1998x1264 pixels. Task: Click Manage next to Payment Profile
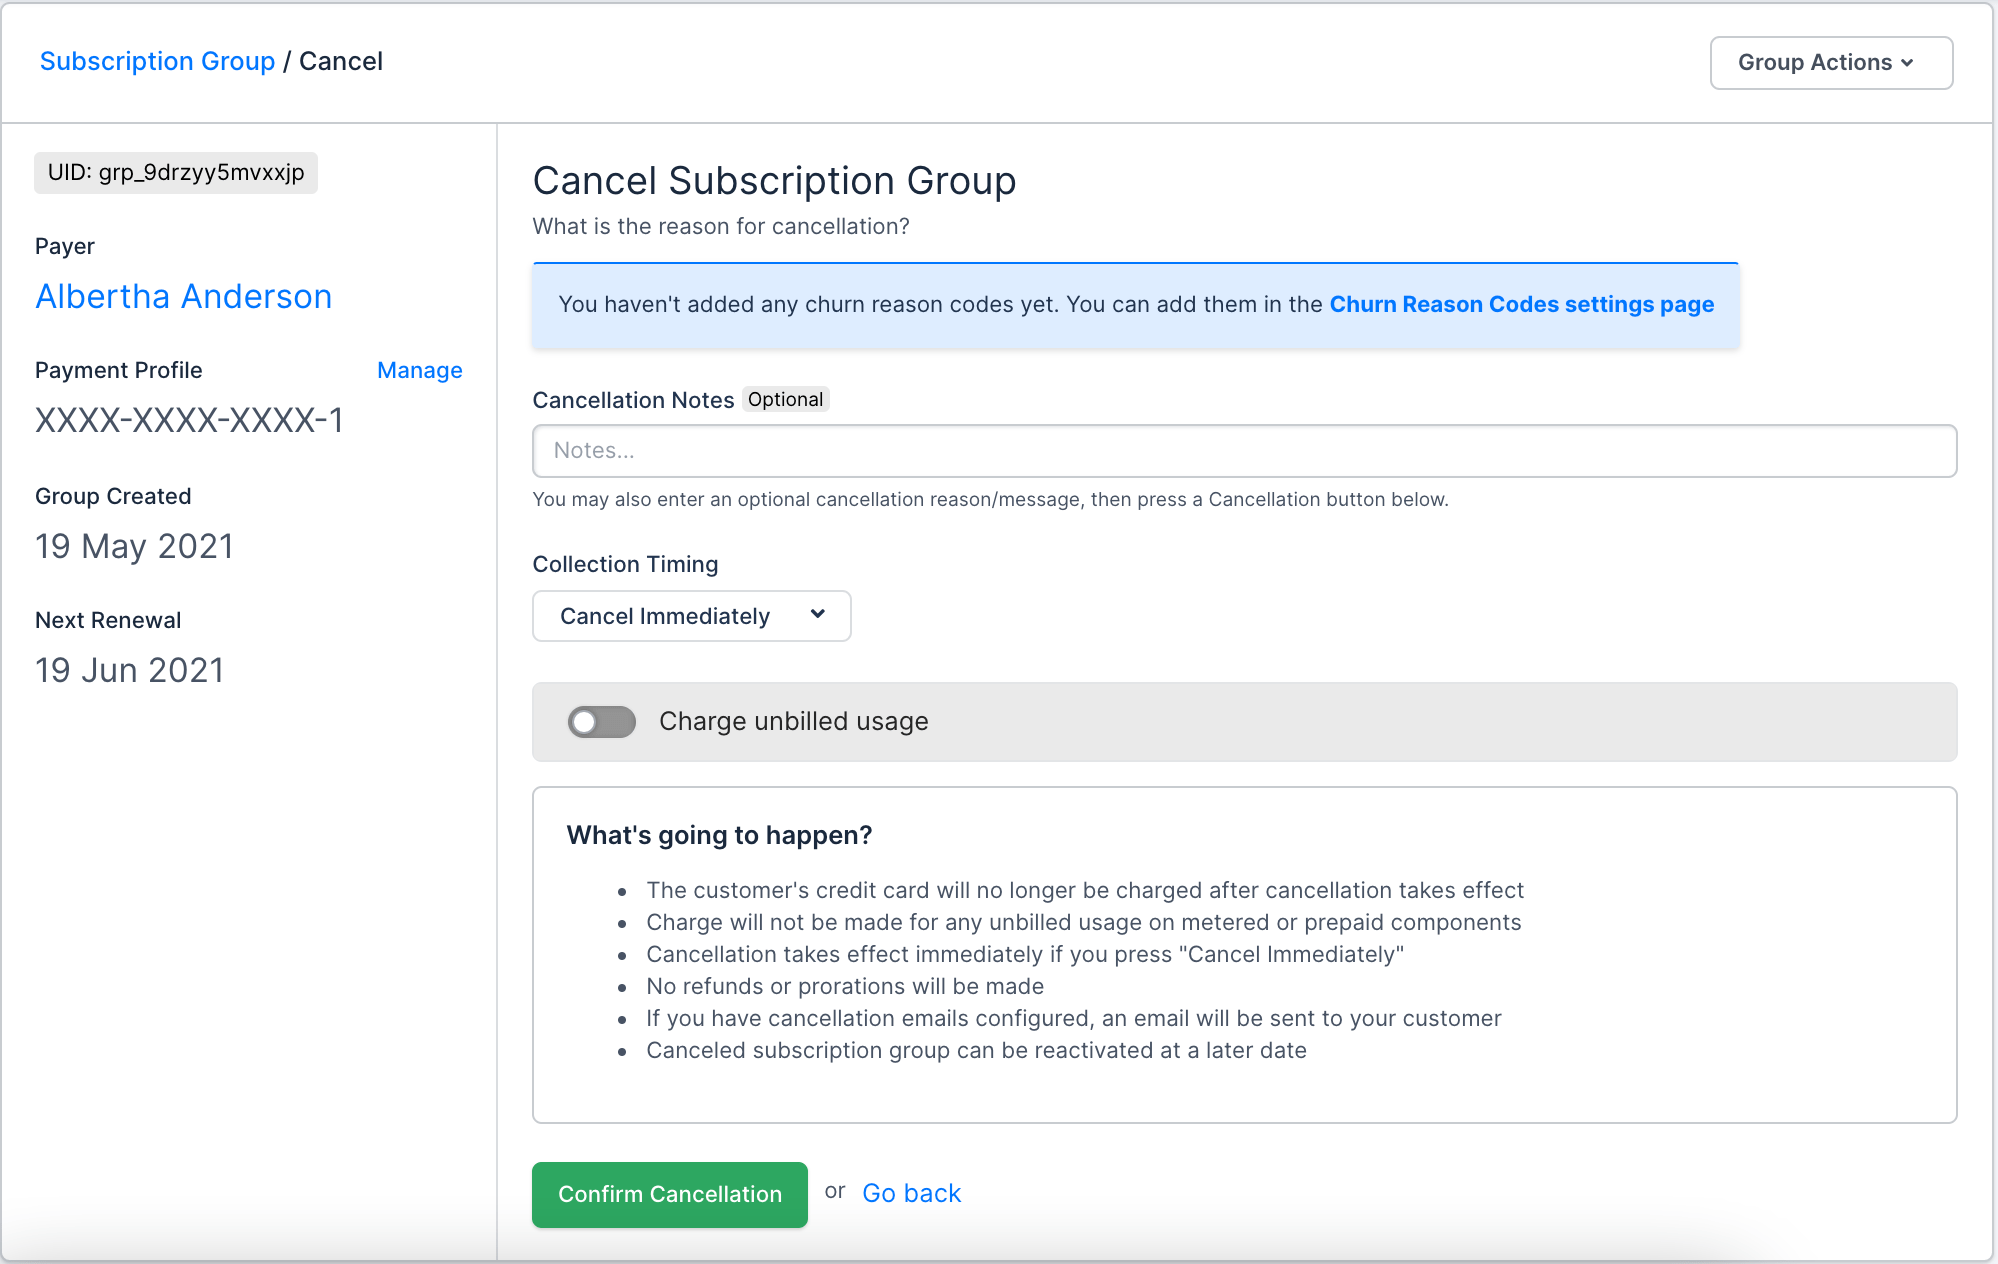coord(419,371)
